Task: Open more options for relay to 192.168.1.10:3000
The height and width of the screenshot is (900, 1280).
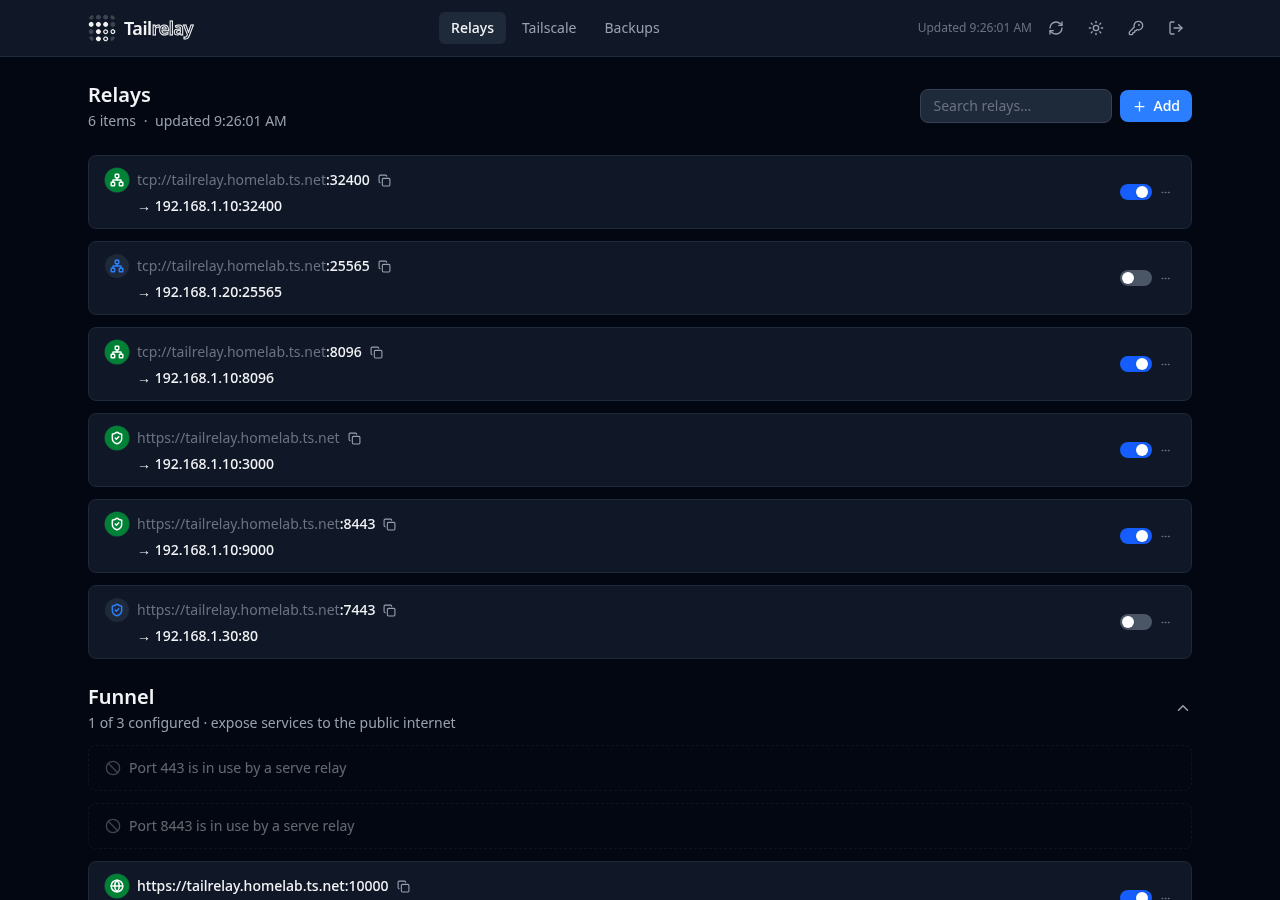Action: tap(1166, 450)
